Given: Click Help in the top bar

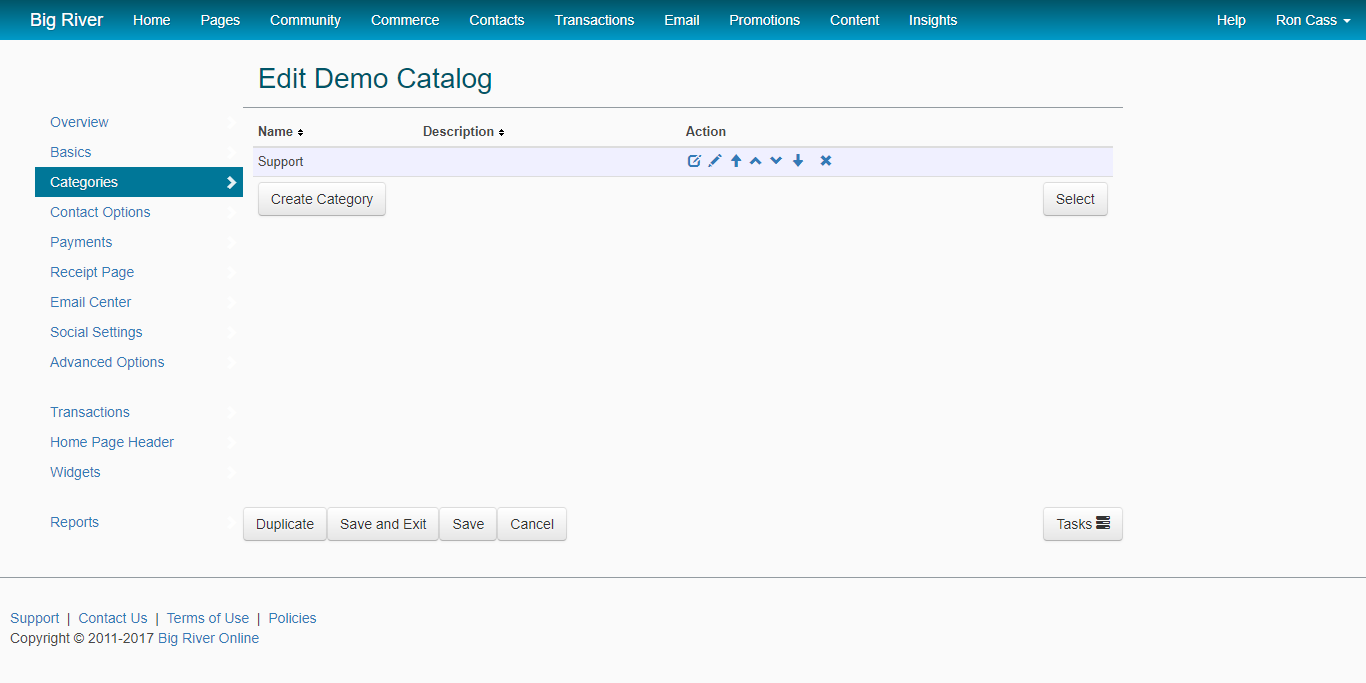Looking at the screenshot, I should tap(1231, 20).
